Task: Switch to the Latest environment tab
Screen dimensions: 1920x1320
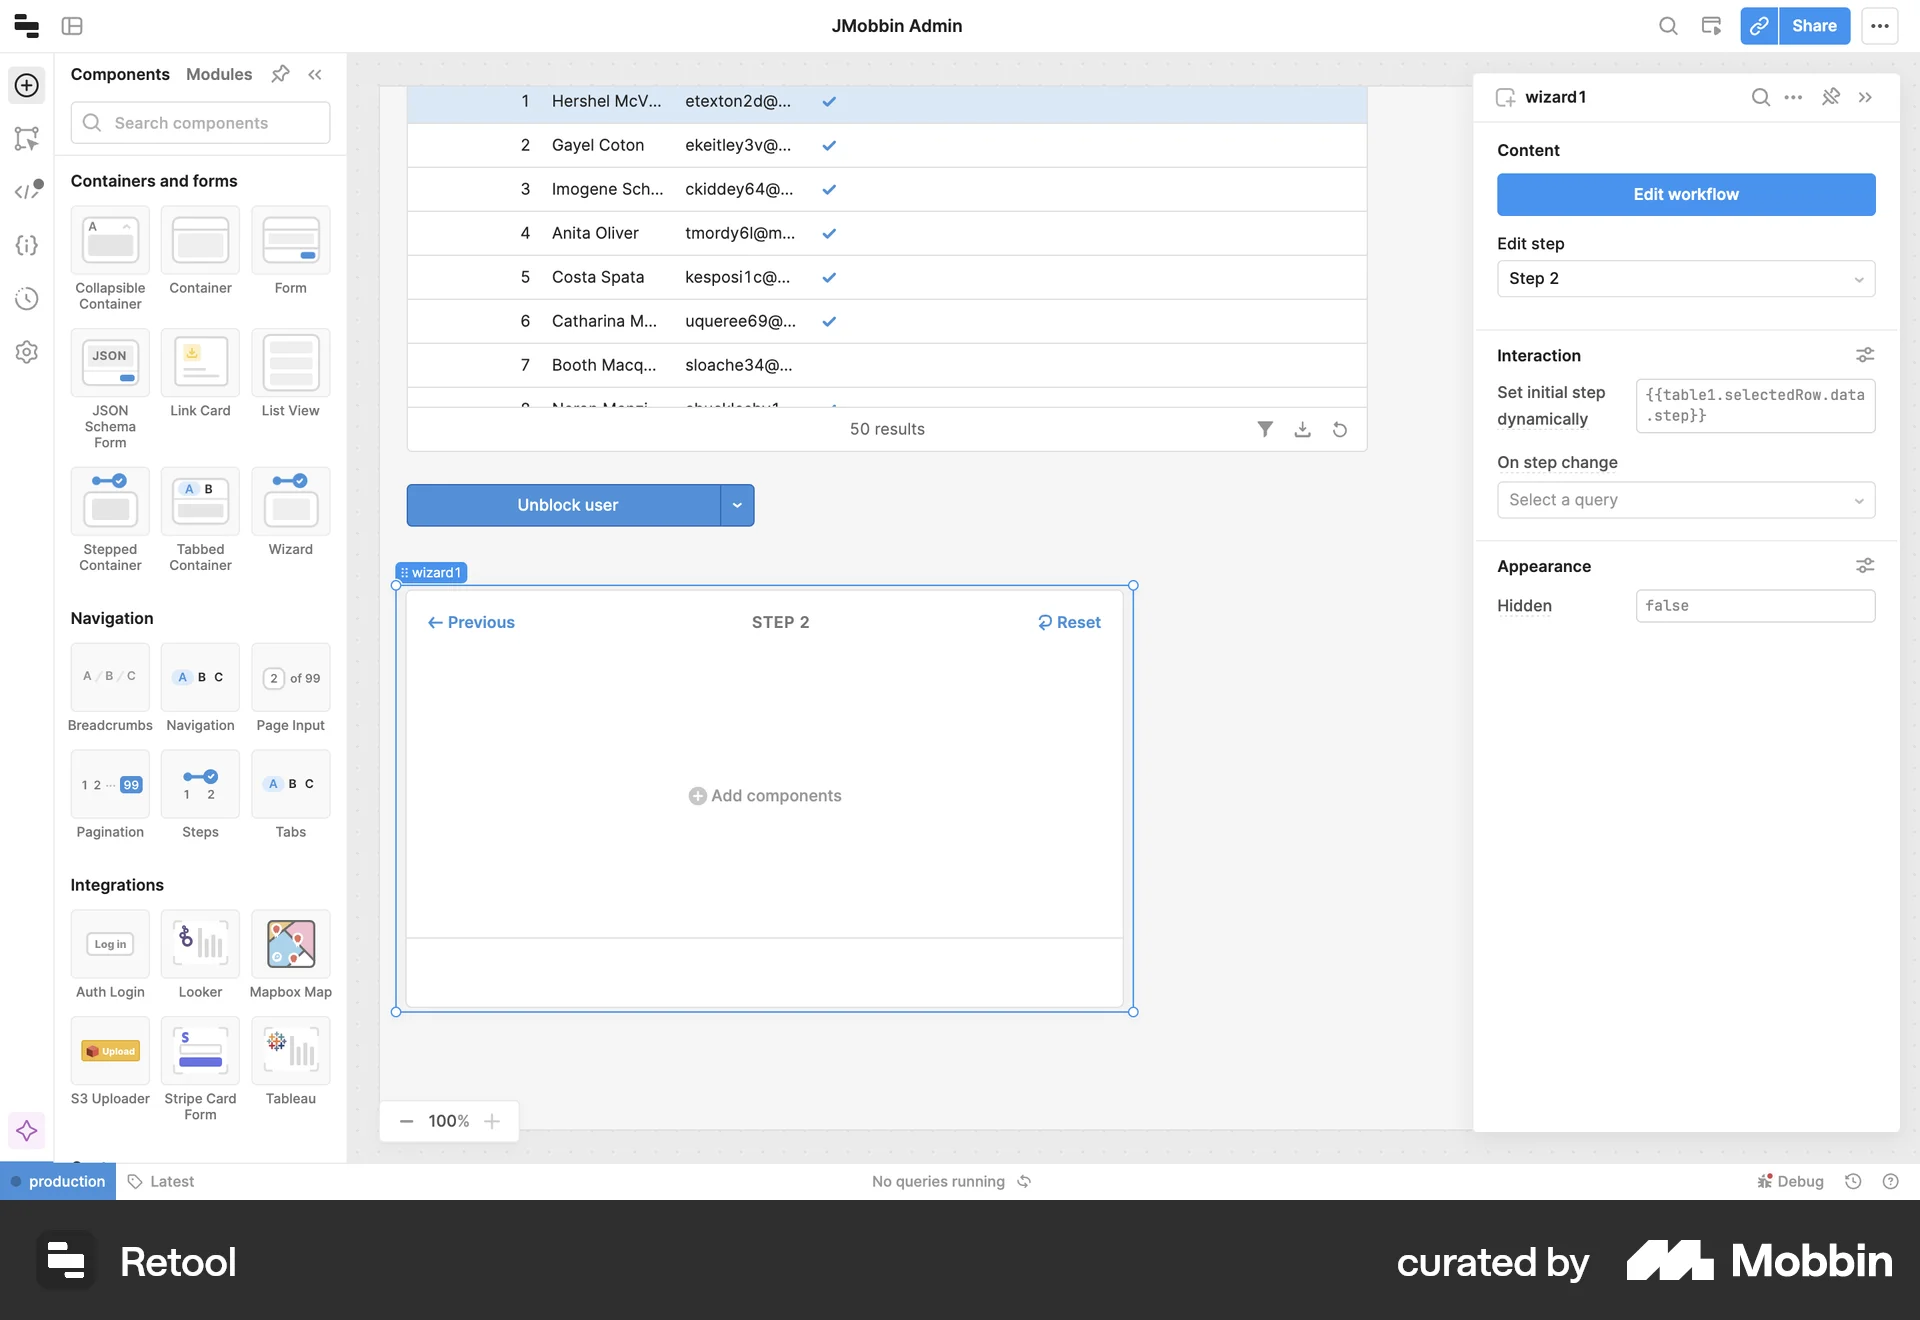Action: [x=173, y=1181]
